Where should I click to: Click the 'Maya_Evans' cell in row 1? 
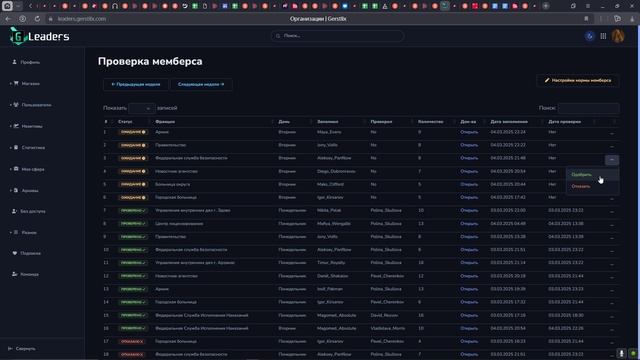329,132
